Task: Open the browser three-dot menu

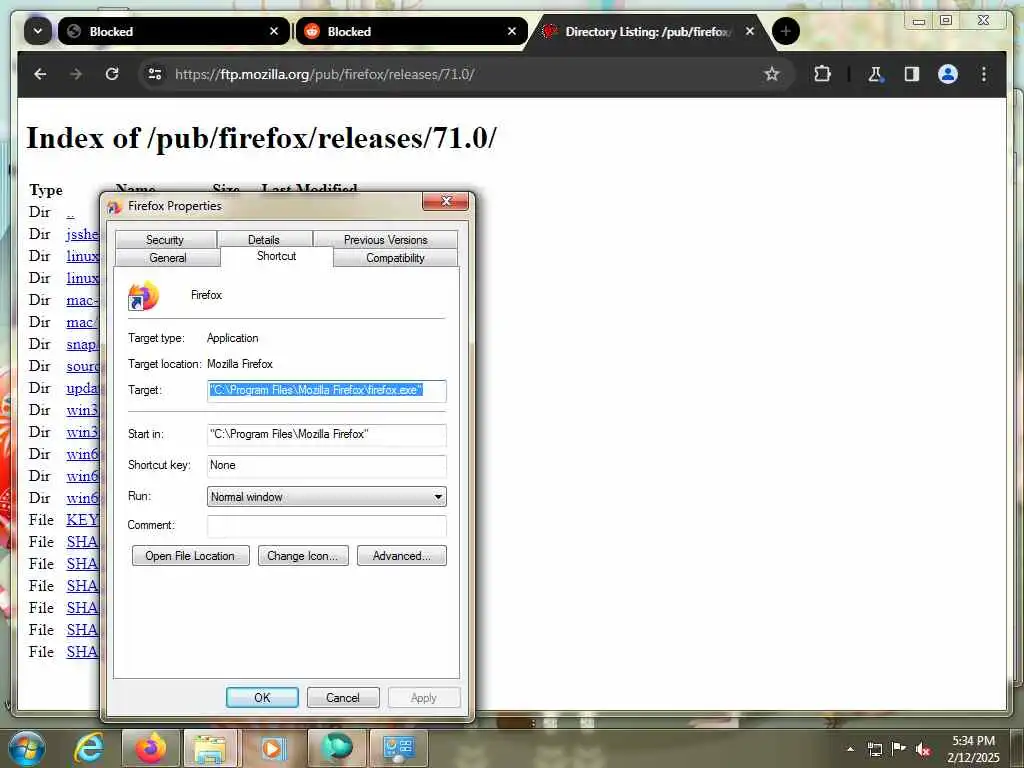Action: click(x=984, y=74)
